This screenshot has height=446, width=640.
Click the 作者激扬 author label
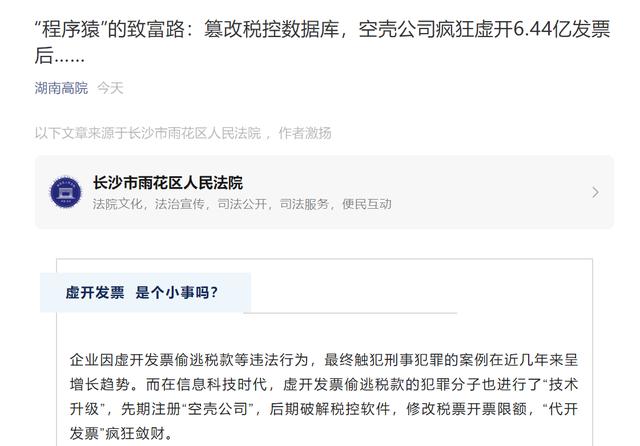click(x=305, y=133)
